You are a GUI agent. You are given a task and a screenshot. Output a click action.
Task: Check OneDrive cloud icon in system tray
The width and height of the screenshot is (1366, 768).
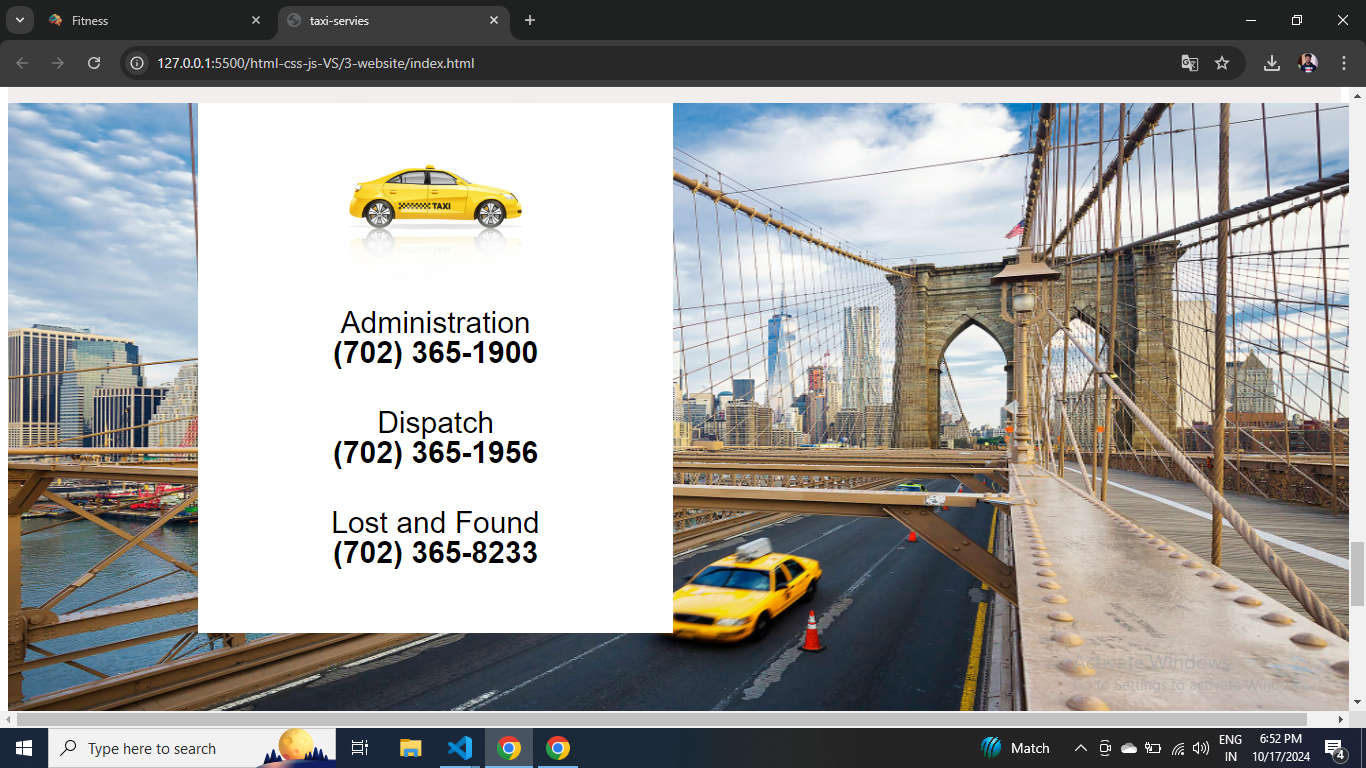pyautogui.click(x=1129, y=748)
